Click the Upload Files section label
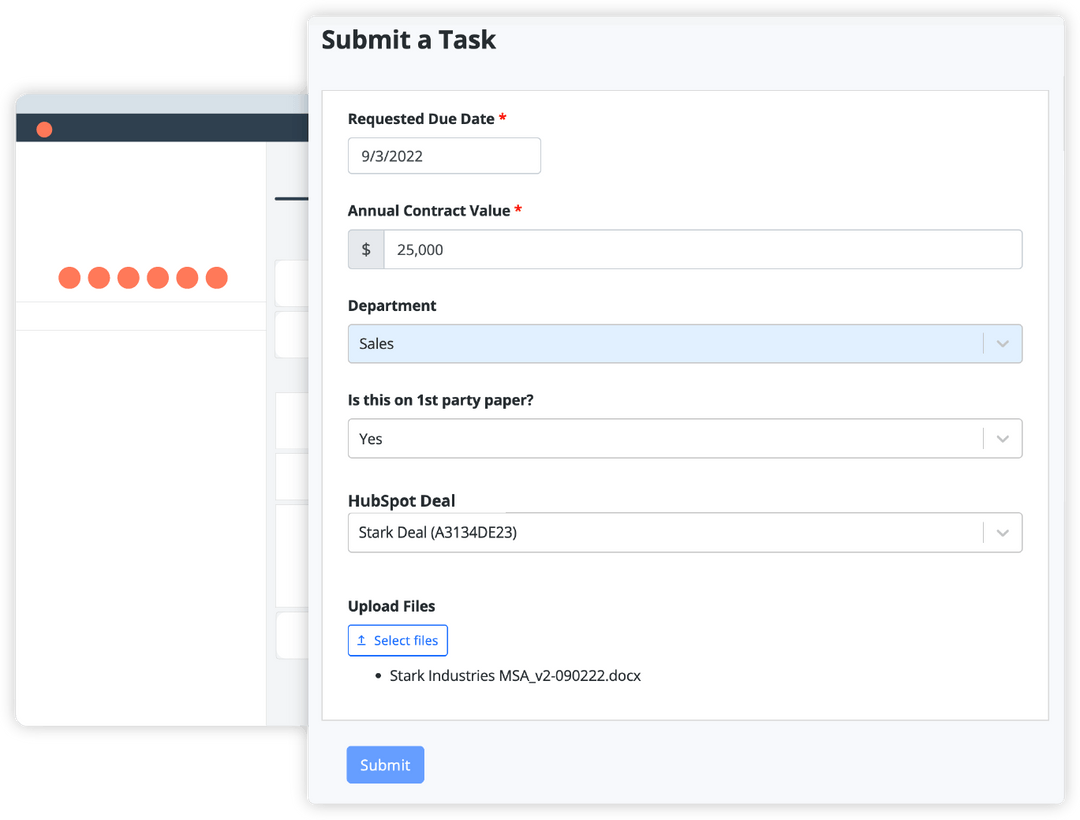This screenshot has height=820, width=1080. (391, 606)
